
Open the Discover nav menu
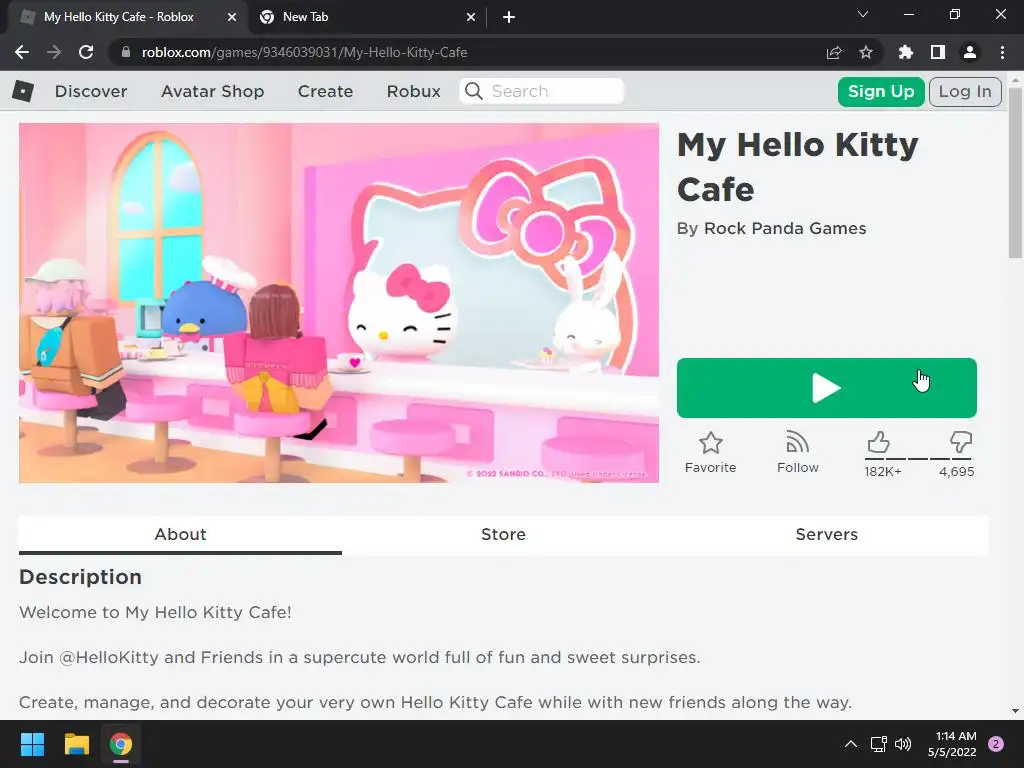click(x=91, y=91)
